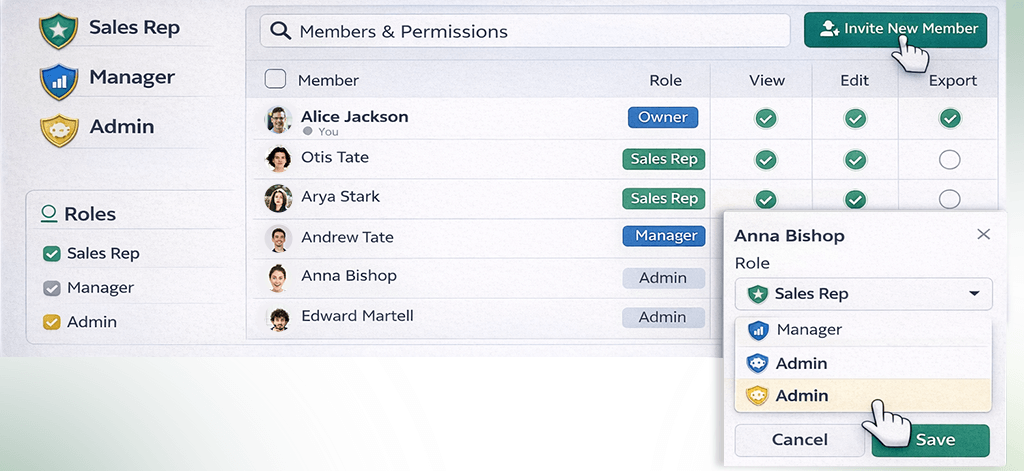Open Otis Tate's Sales Rep role badge
1024x471 pixels.
(x=664, y=159)
